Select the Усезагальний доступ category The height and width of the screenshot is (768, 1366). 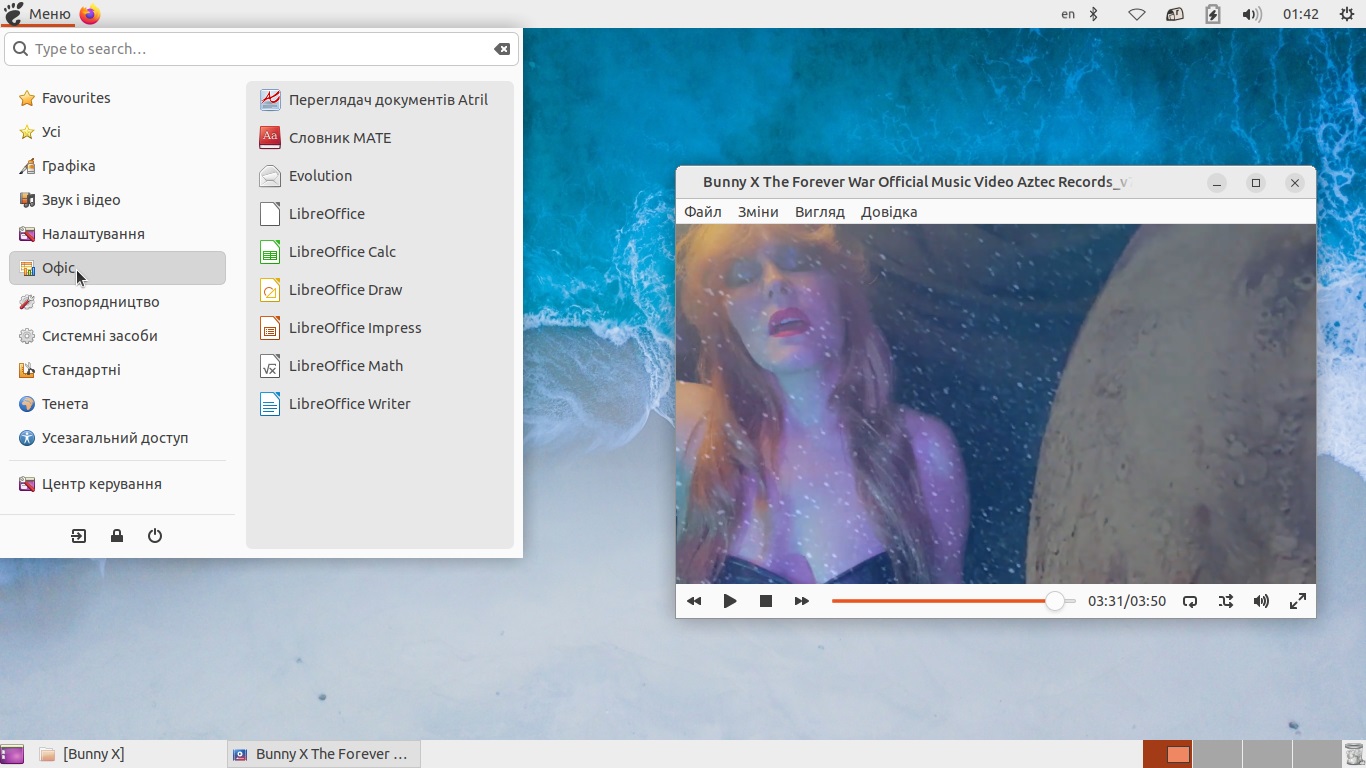pyautogui.click(x=117, y=438)
